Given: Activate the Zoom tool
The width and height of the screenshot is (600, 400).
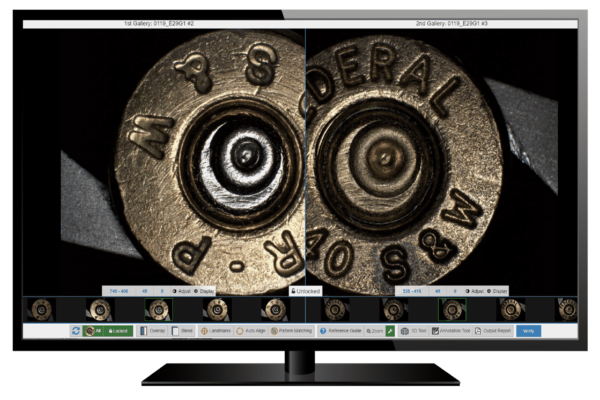Looking at the screenshot, I should pos(374,331).
